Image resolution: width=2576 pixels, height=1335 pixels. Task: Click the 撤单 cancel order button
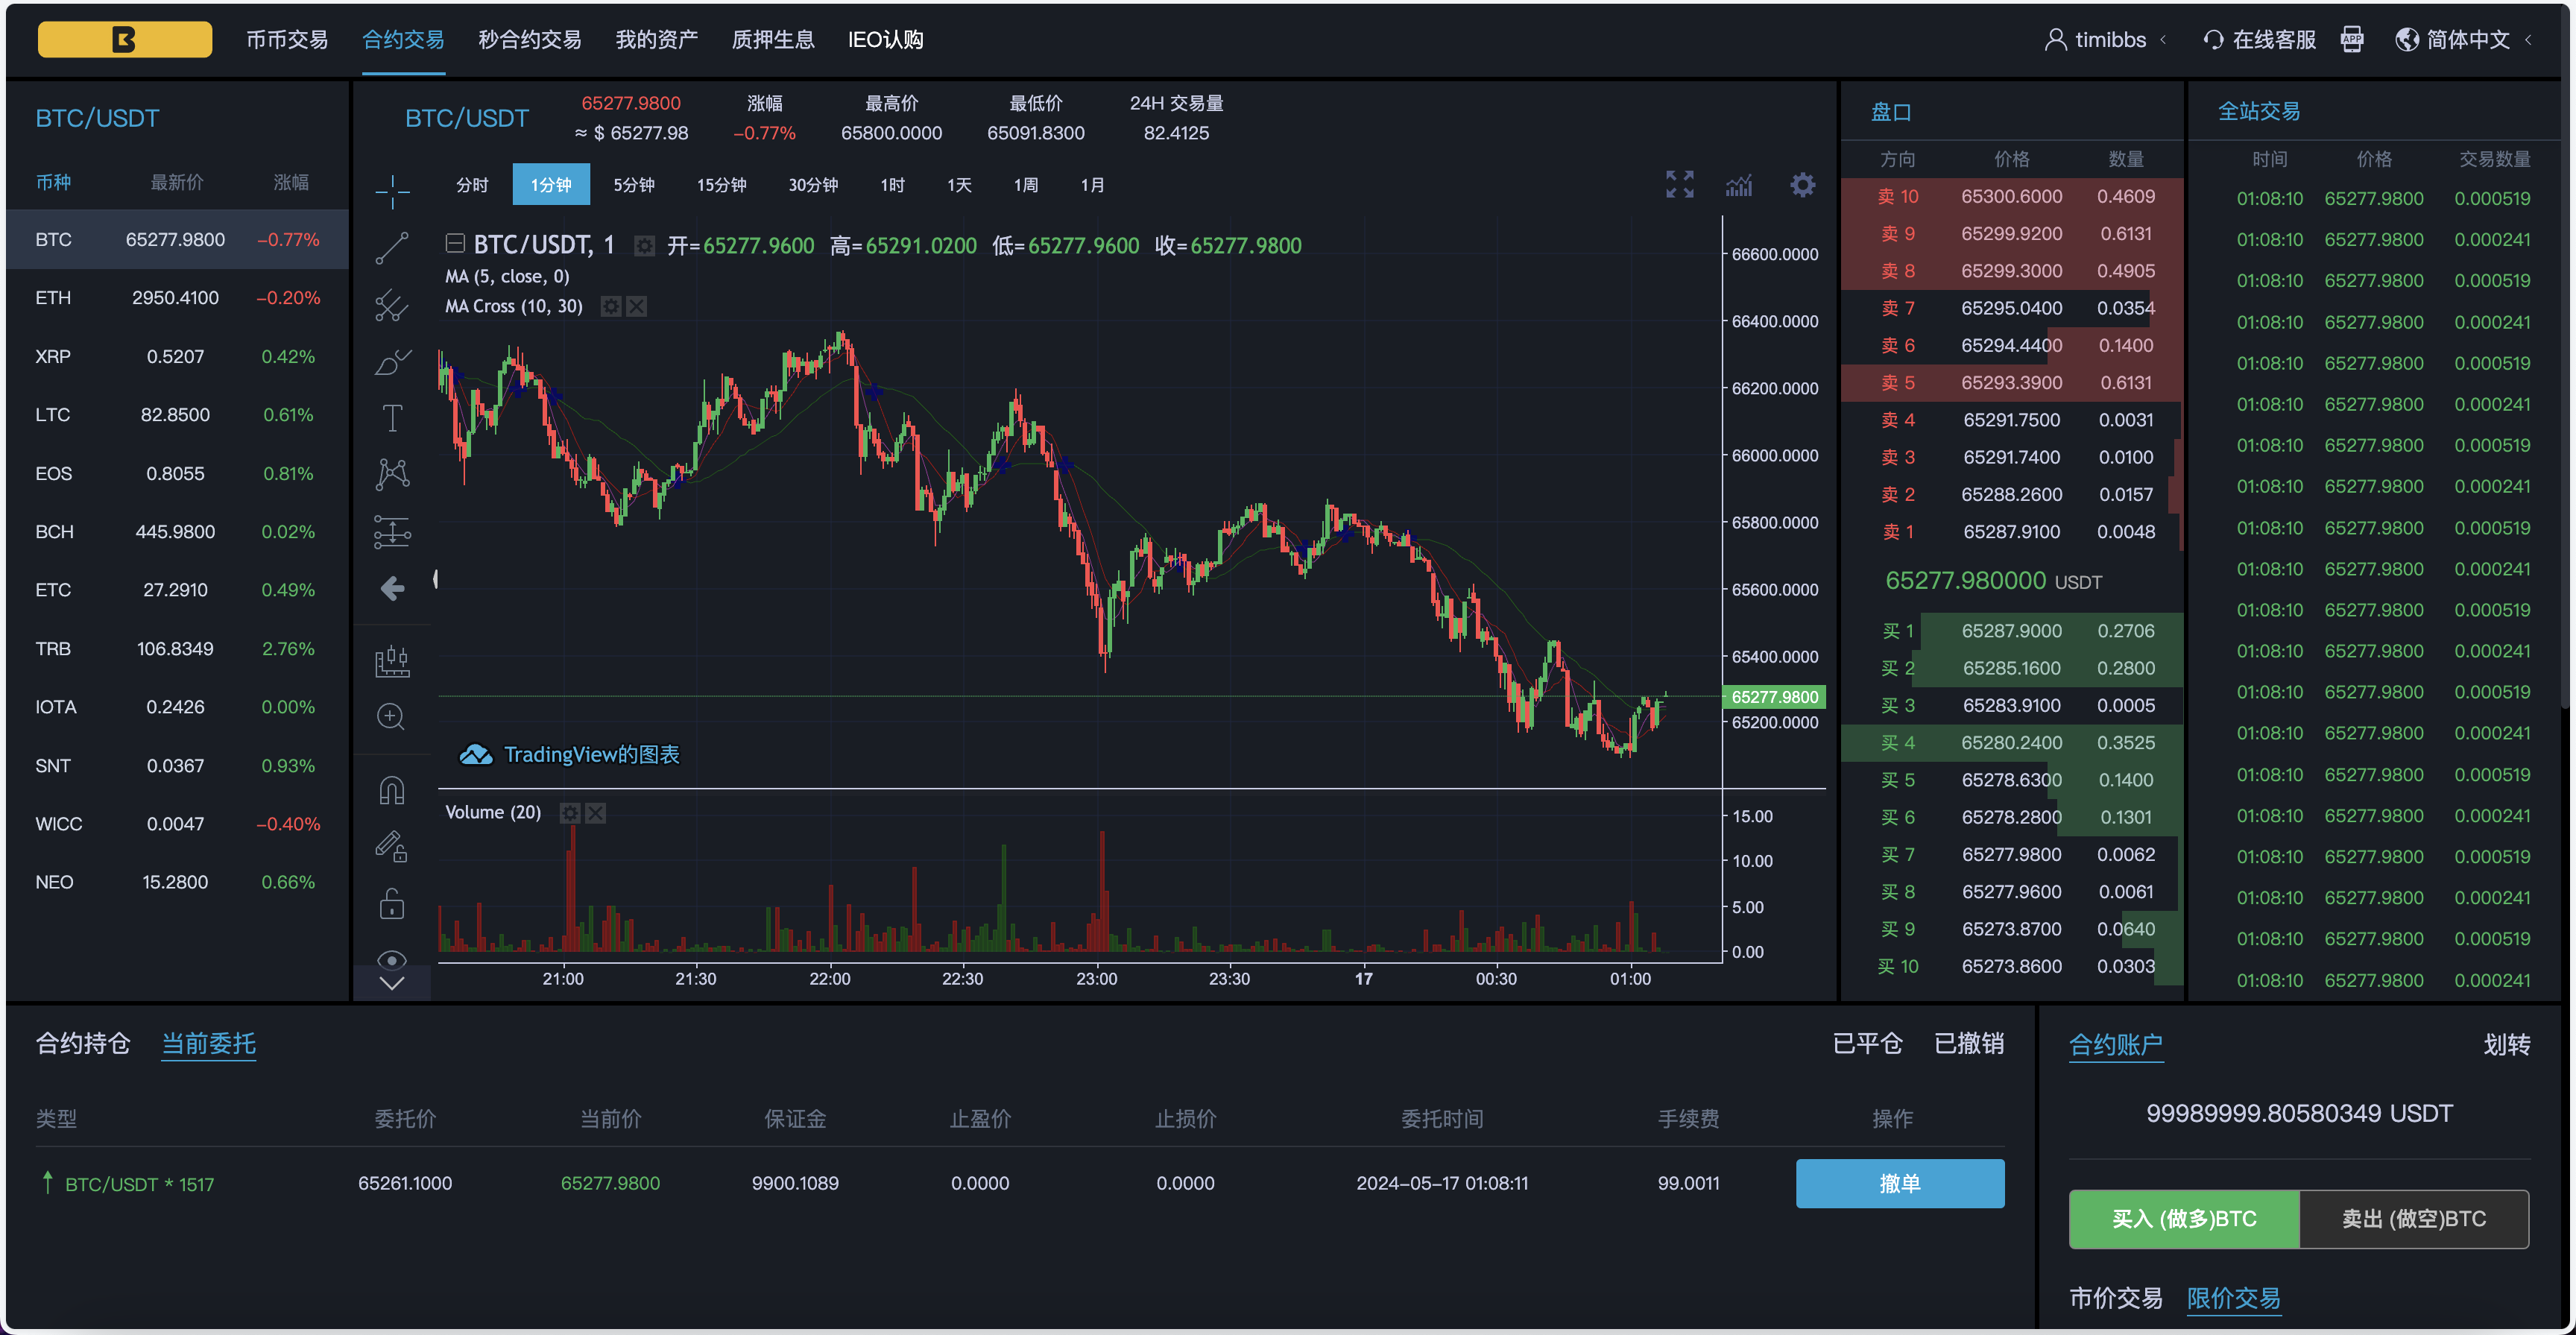pos(1899,1183)
